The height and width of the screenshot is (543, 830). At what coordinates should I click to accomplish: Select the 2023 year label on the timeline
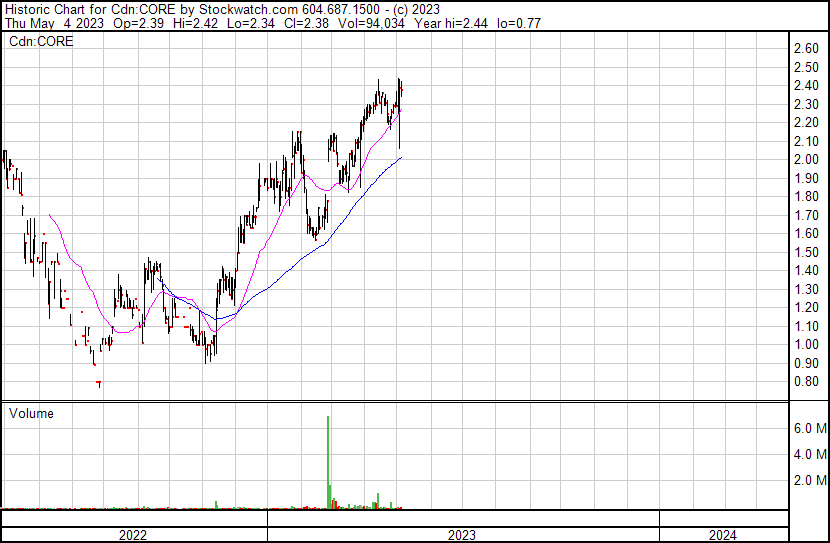(x=462, y=534)
